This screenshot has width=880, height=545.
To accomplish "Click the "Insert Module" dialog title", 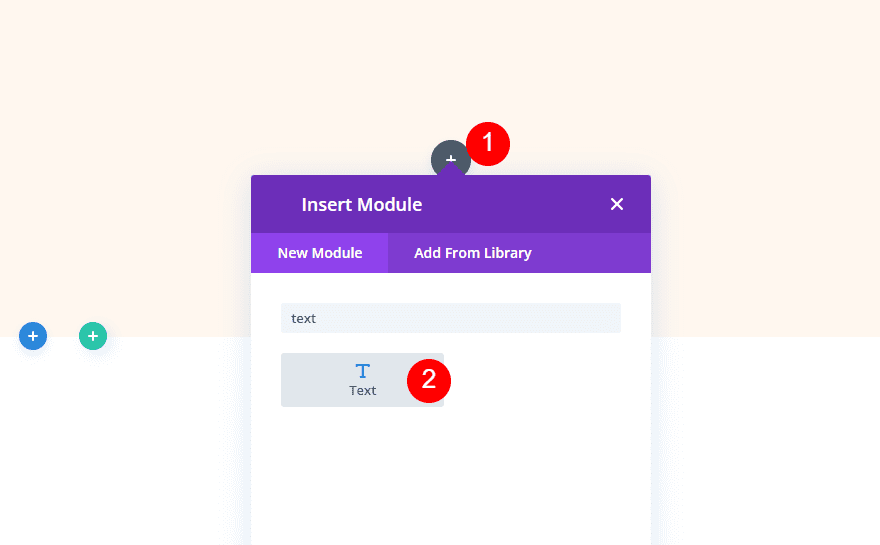I will pyautogui.click(x=361, y=205).
